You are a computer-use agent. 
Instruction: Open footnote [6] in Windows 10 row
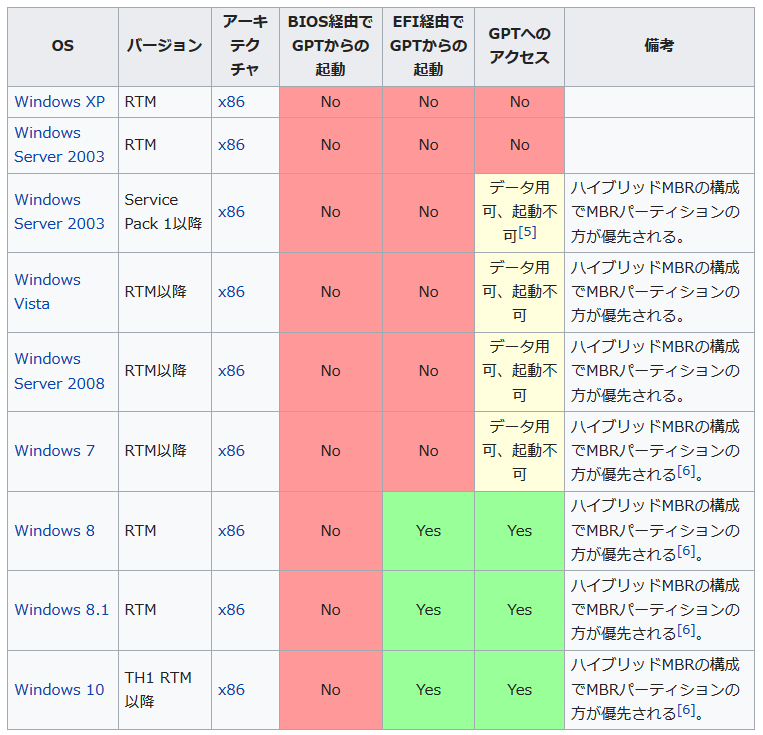pos(686,710)
